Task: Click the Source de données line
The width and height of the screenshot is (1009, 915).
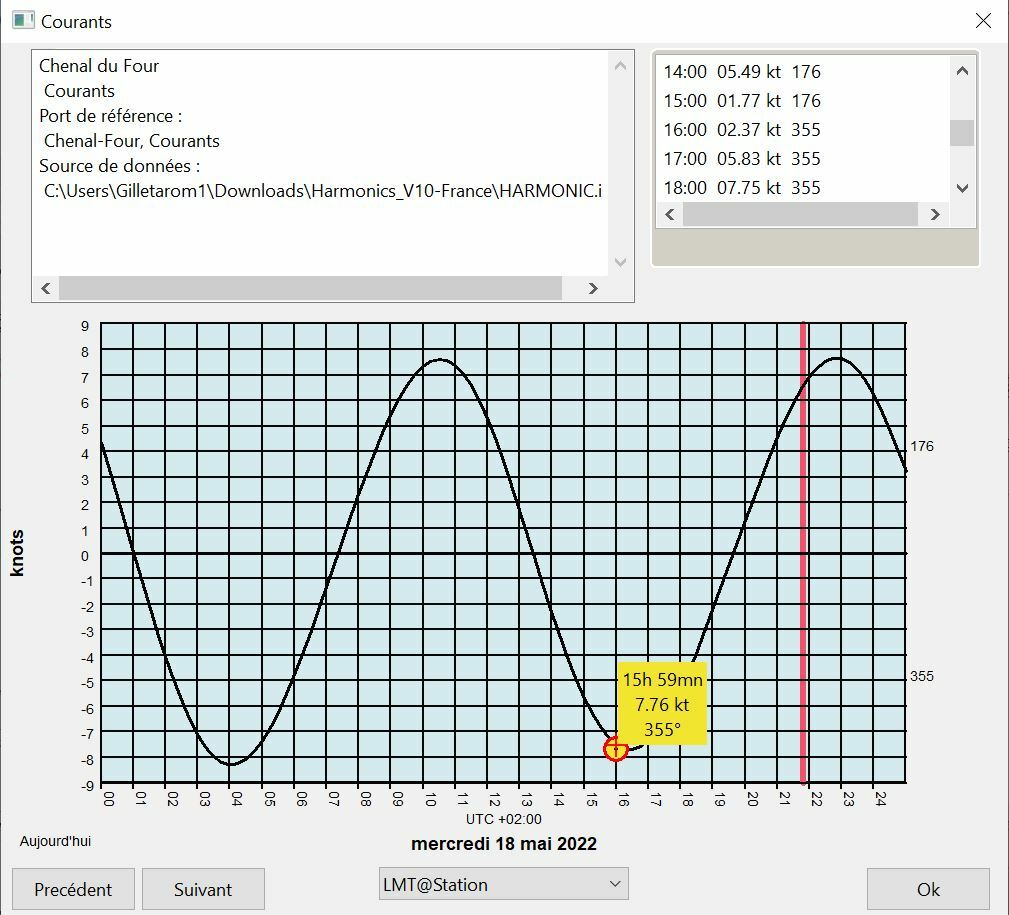Action: click(120, 166)
